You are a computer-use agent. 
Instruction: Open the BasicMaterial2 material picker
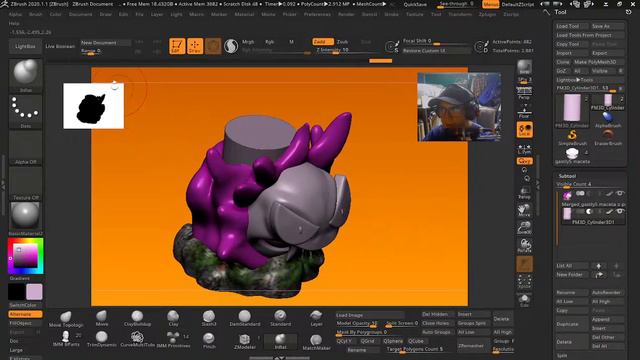pos(25,219)
